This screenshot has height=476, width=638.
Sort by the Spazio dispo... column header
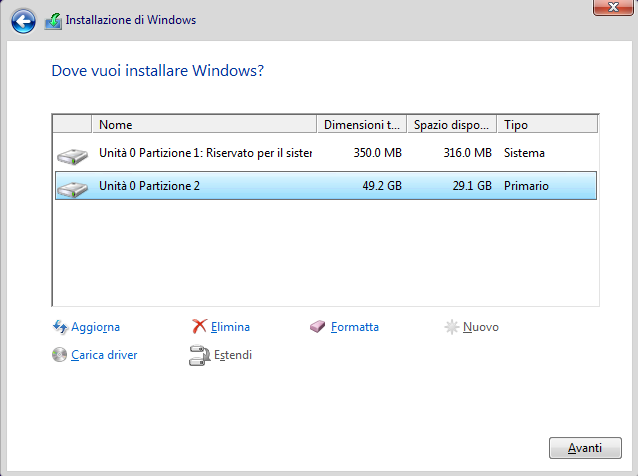[452, 124]
